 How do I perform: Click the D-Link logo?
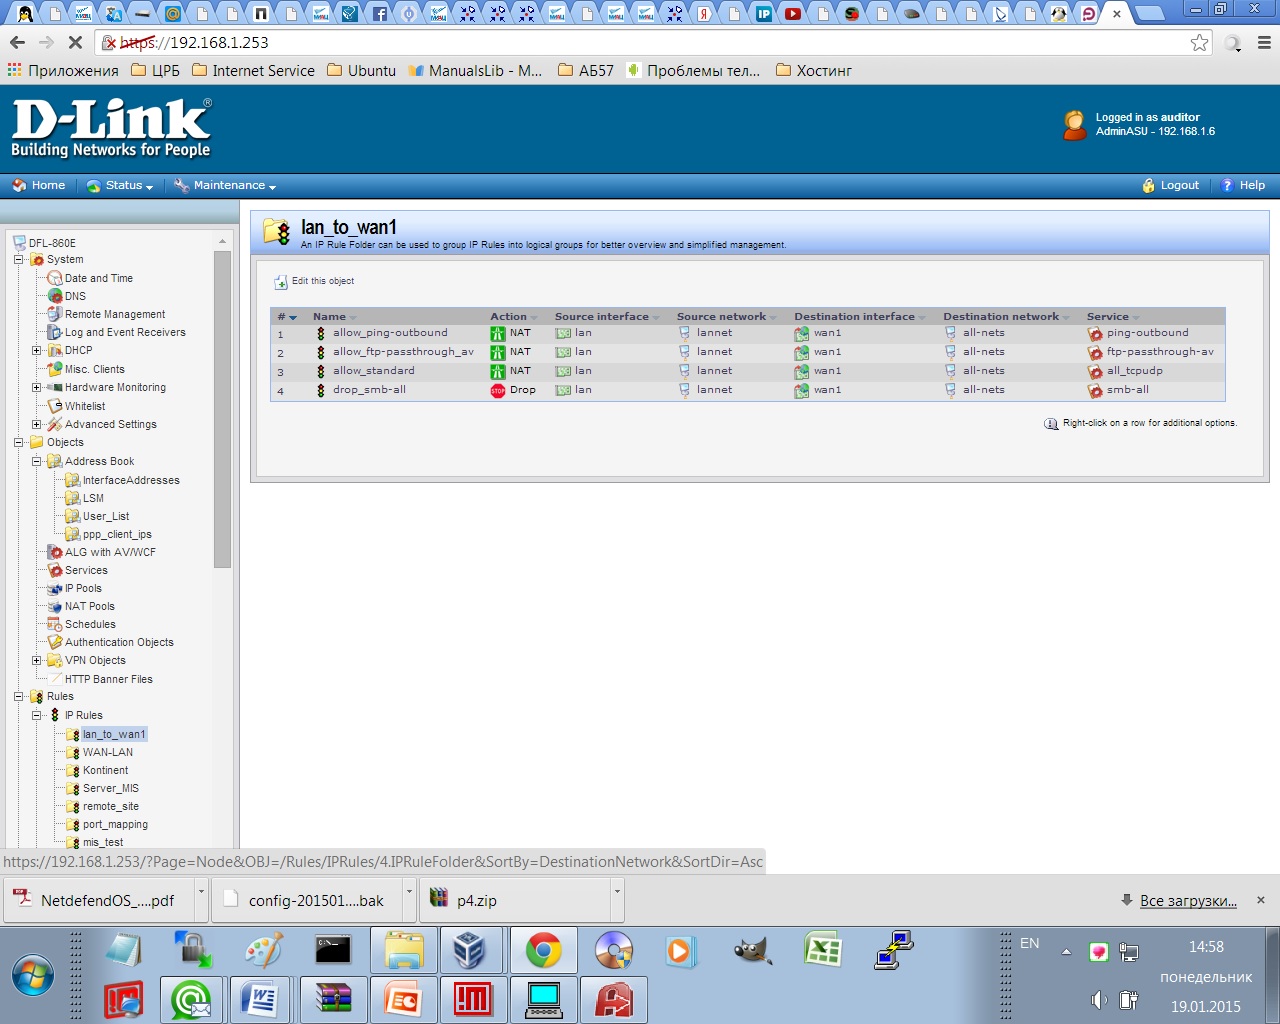coord(111,128)
